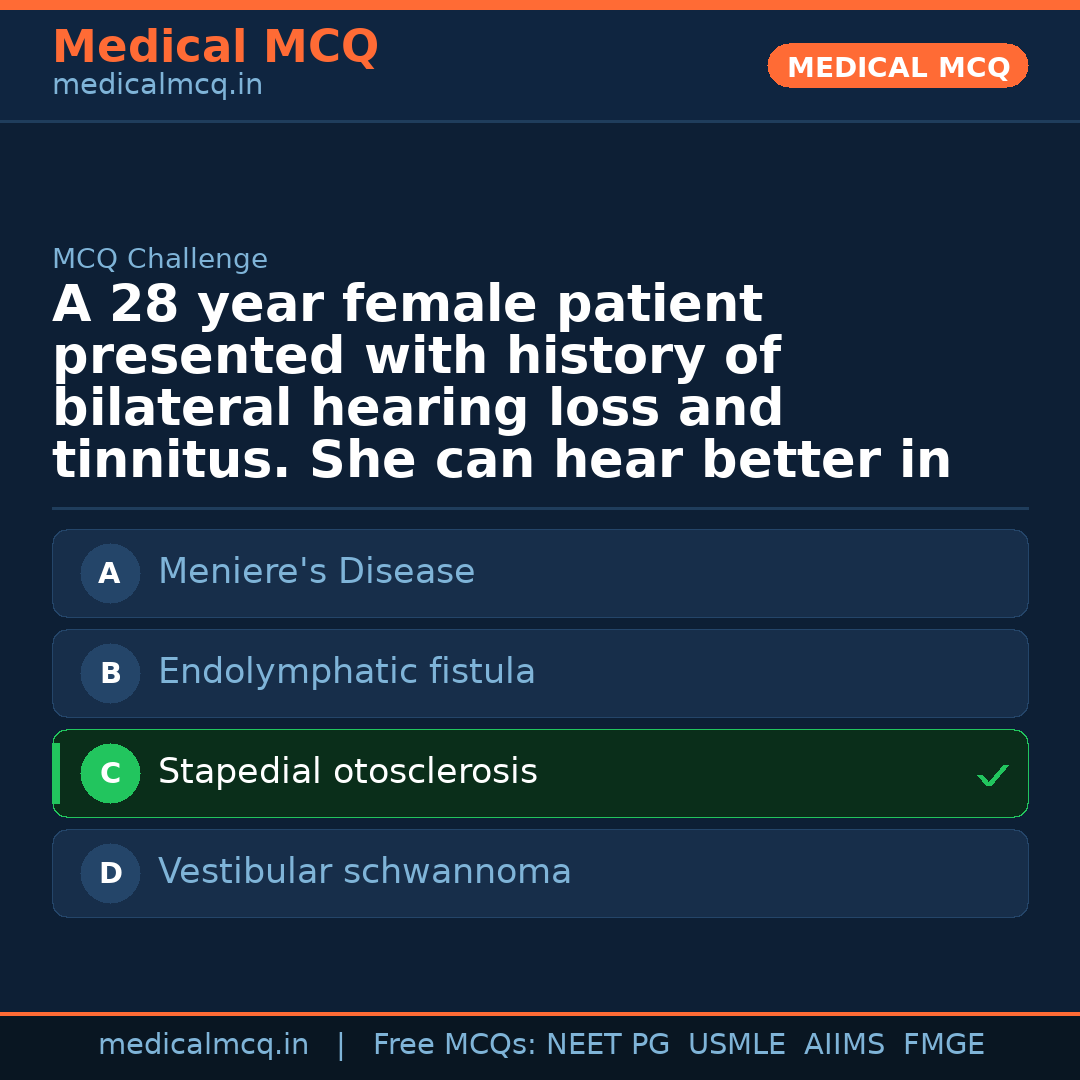This screenshot has height=1080, width=1080.
Task: Click the letter B circle badge
Action: tap(110, 673)
